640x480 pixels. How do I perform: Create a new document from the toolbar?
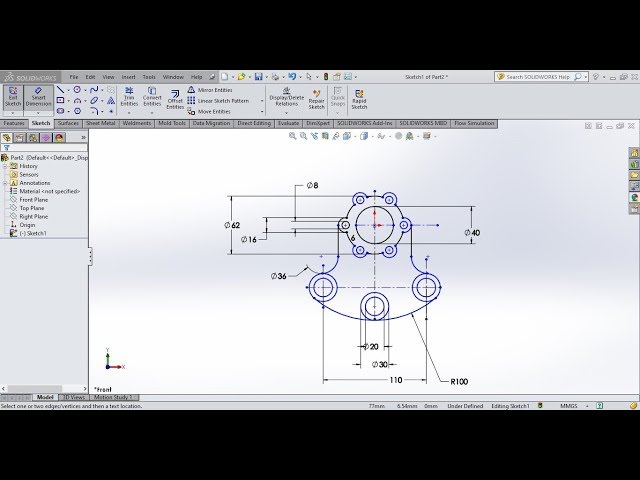click(x=224, y=77)
